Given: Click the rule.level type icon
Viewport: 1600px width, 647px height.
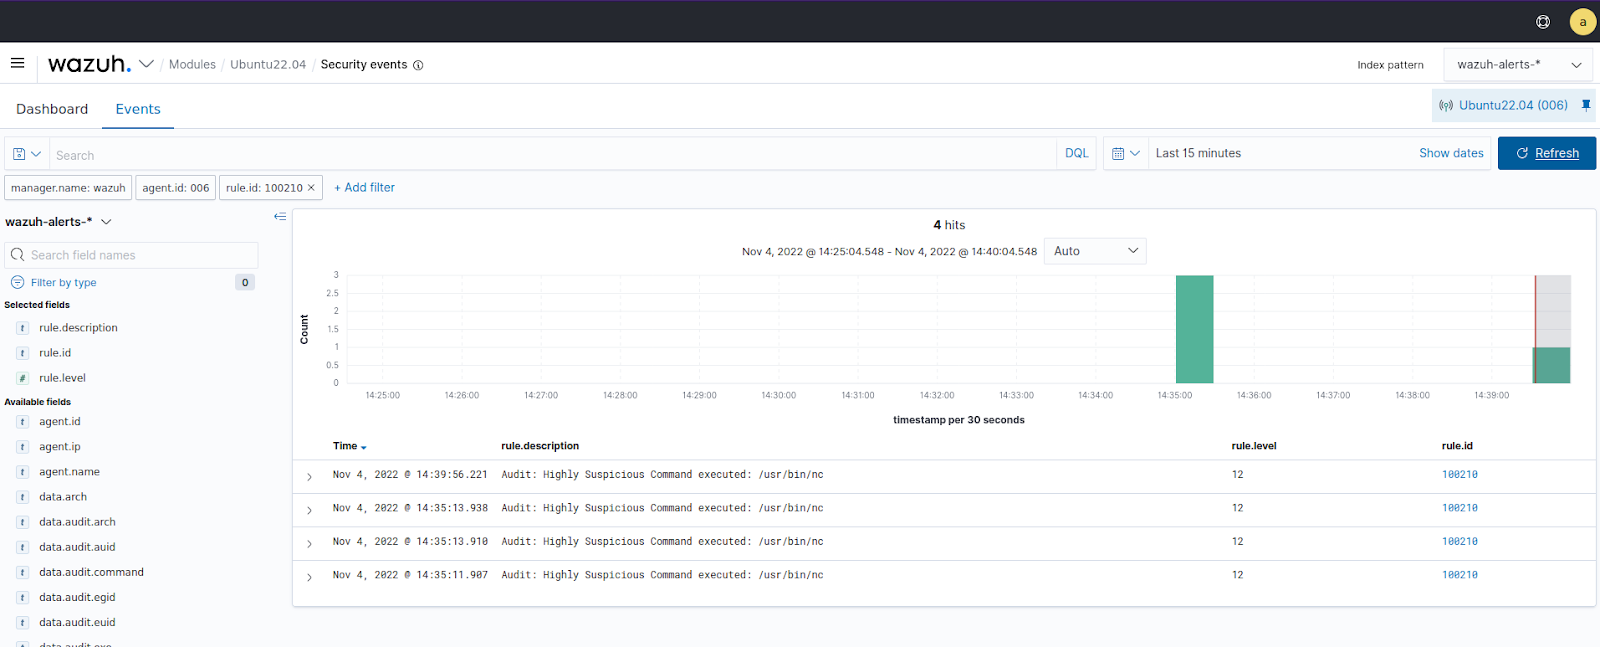Looking at the screenshot, I should click(22, 378).
